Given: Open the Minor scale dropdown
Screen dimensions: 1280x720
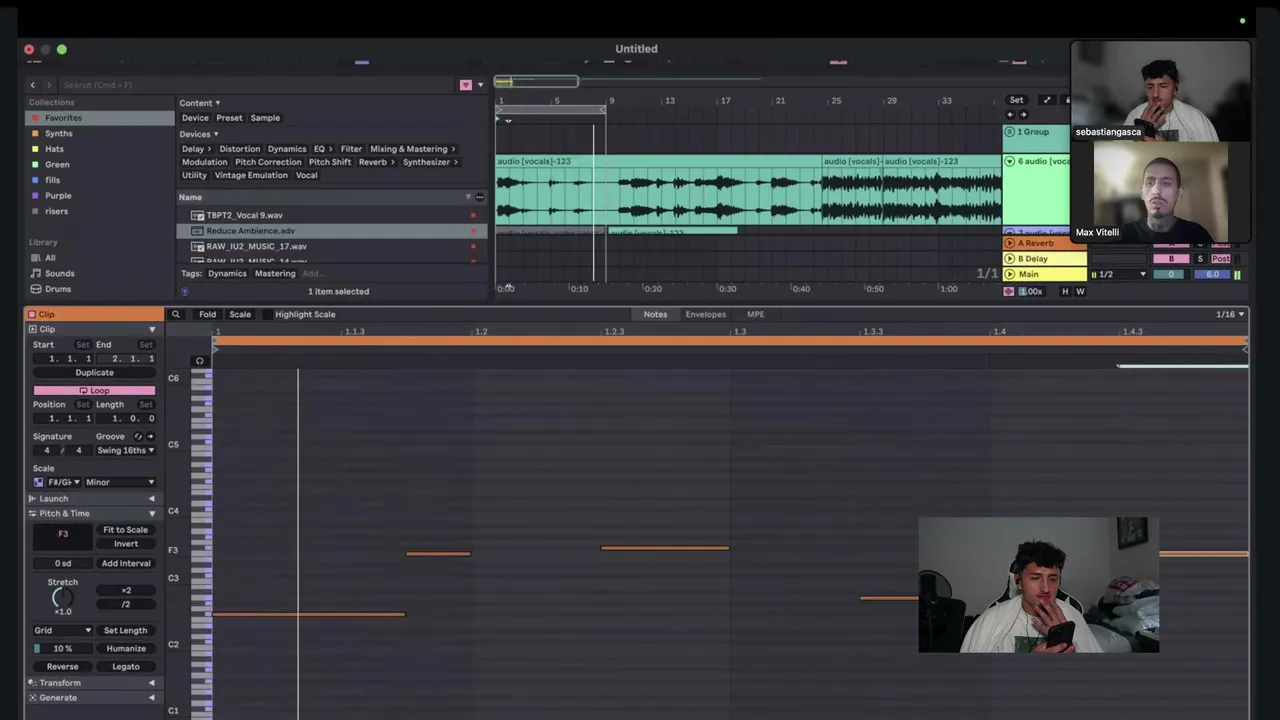Looking at the screenshot, I should tap(120, 482).
